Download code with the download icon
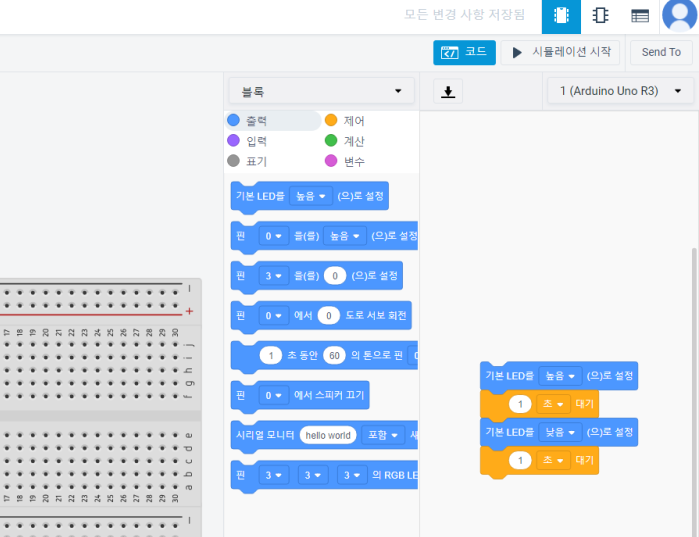This screenshot has height=537, width=699. pos(448,92)
